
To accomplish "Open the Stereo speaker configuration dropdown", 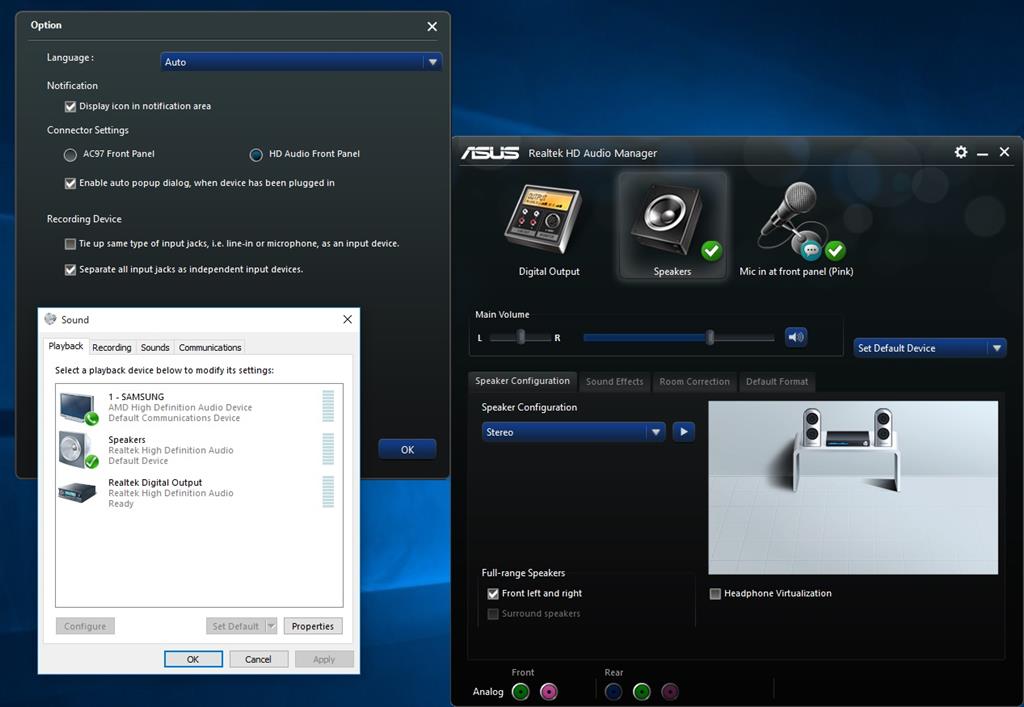I will pos(573,432).
